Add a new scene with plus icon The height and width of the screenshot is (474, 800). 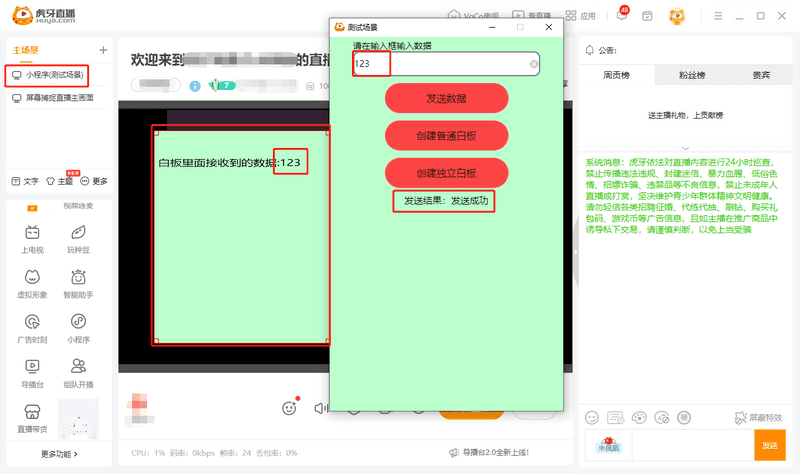tap(103, 50)
